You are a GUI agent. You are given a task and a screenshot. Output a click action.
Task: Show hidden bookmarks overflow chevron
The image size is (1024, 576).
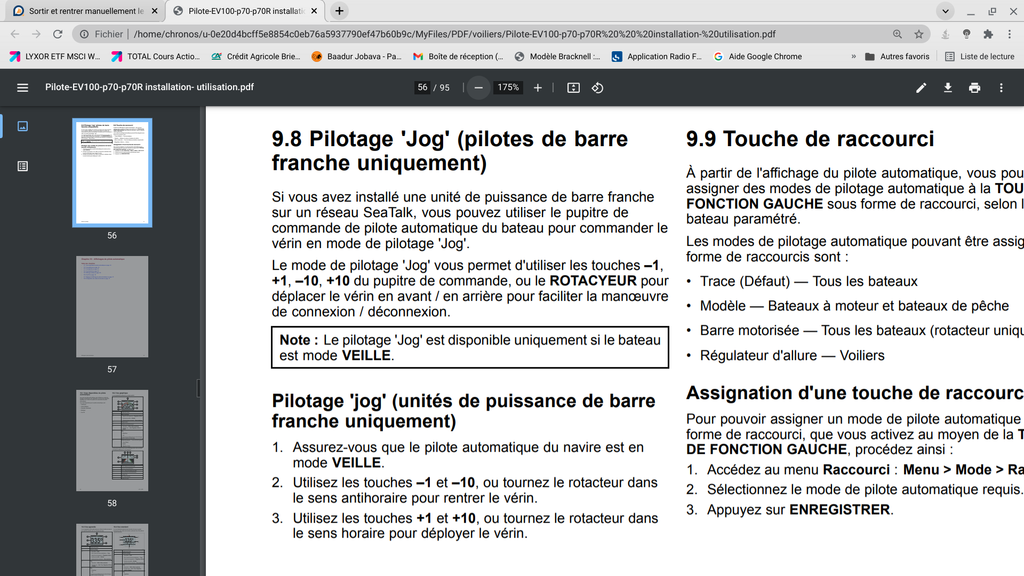pyautogui.click(x=854, y=57)
